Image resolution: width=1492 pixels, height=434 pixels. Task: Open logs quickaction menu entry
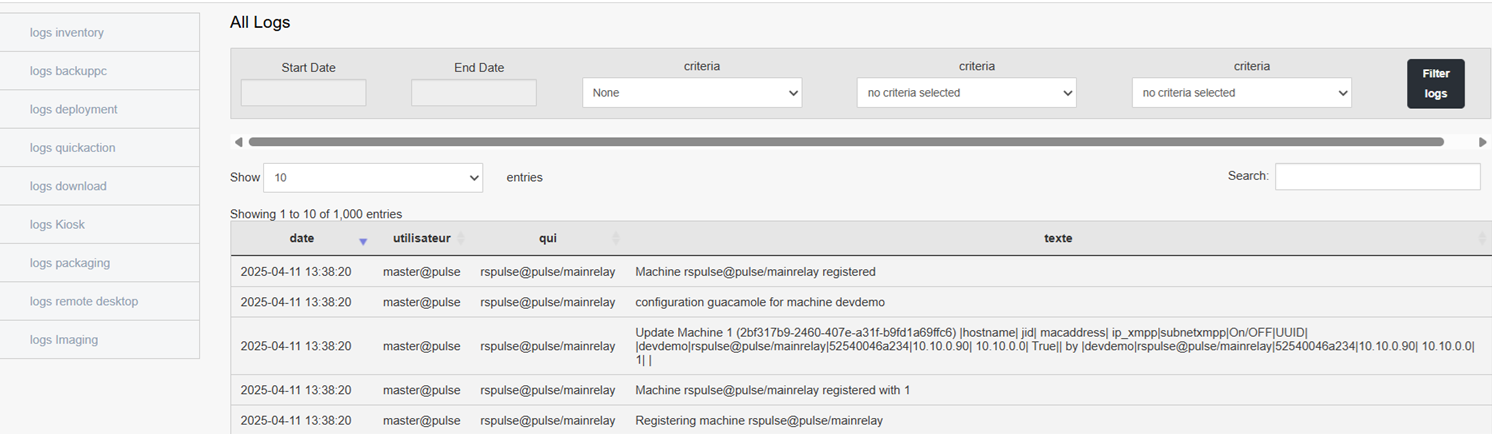tap(100, 148)
